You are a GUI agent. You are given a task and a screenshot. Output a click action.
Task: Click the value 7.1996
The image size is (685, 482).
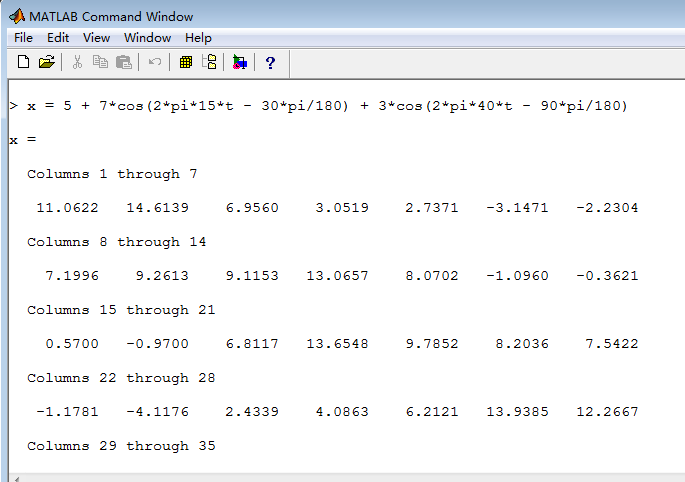point(72,276)
